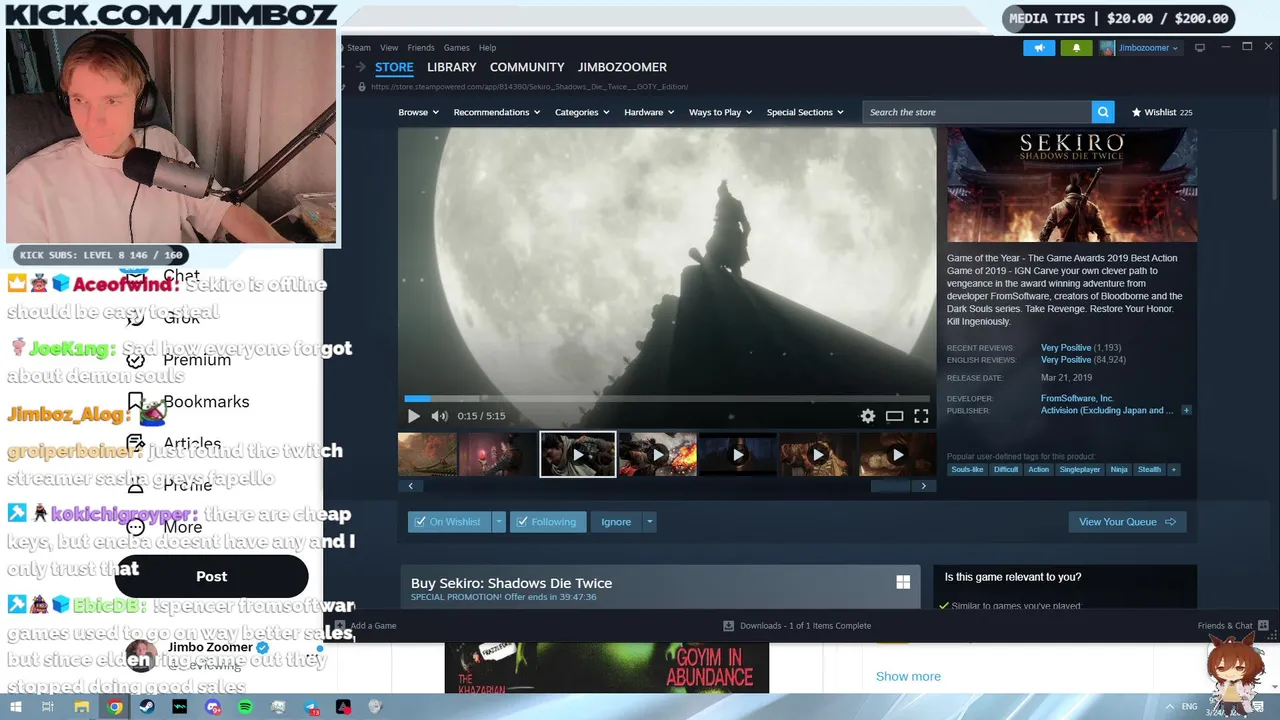1280x720 pixels.
Task: Click the Windows platform icon in purchase box
Action: [x=903, y=582]
